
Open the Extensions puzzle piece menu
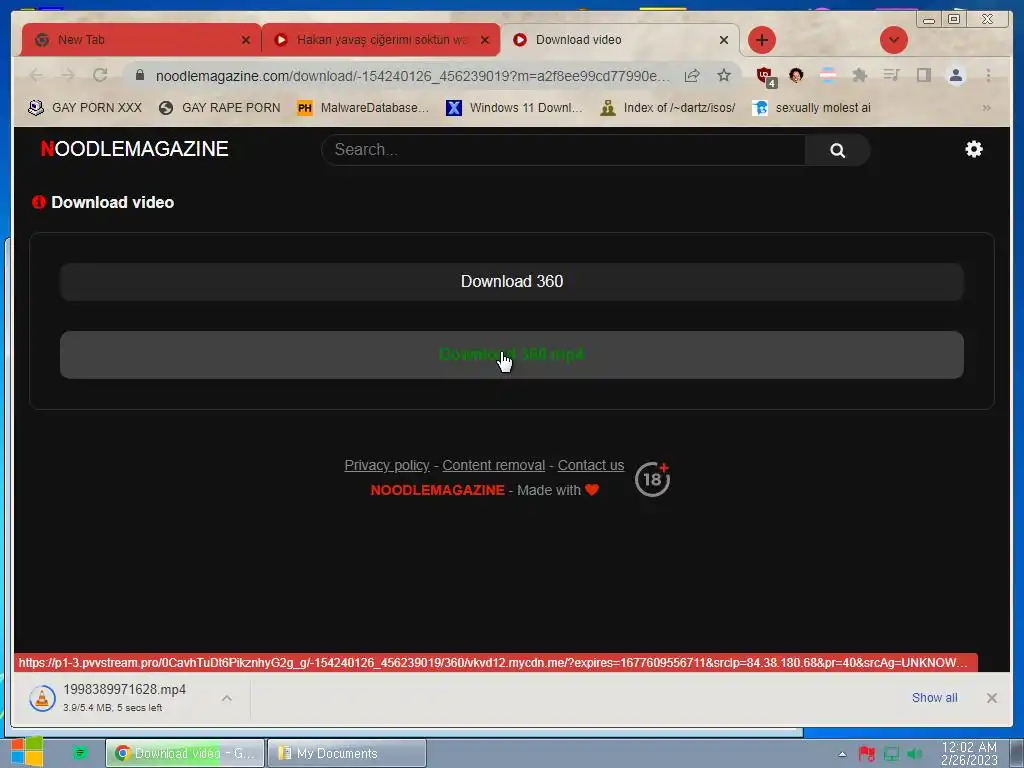pyautogui.click(x=859, y=76)
